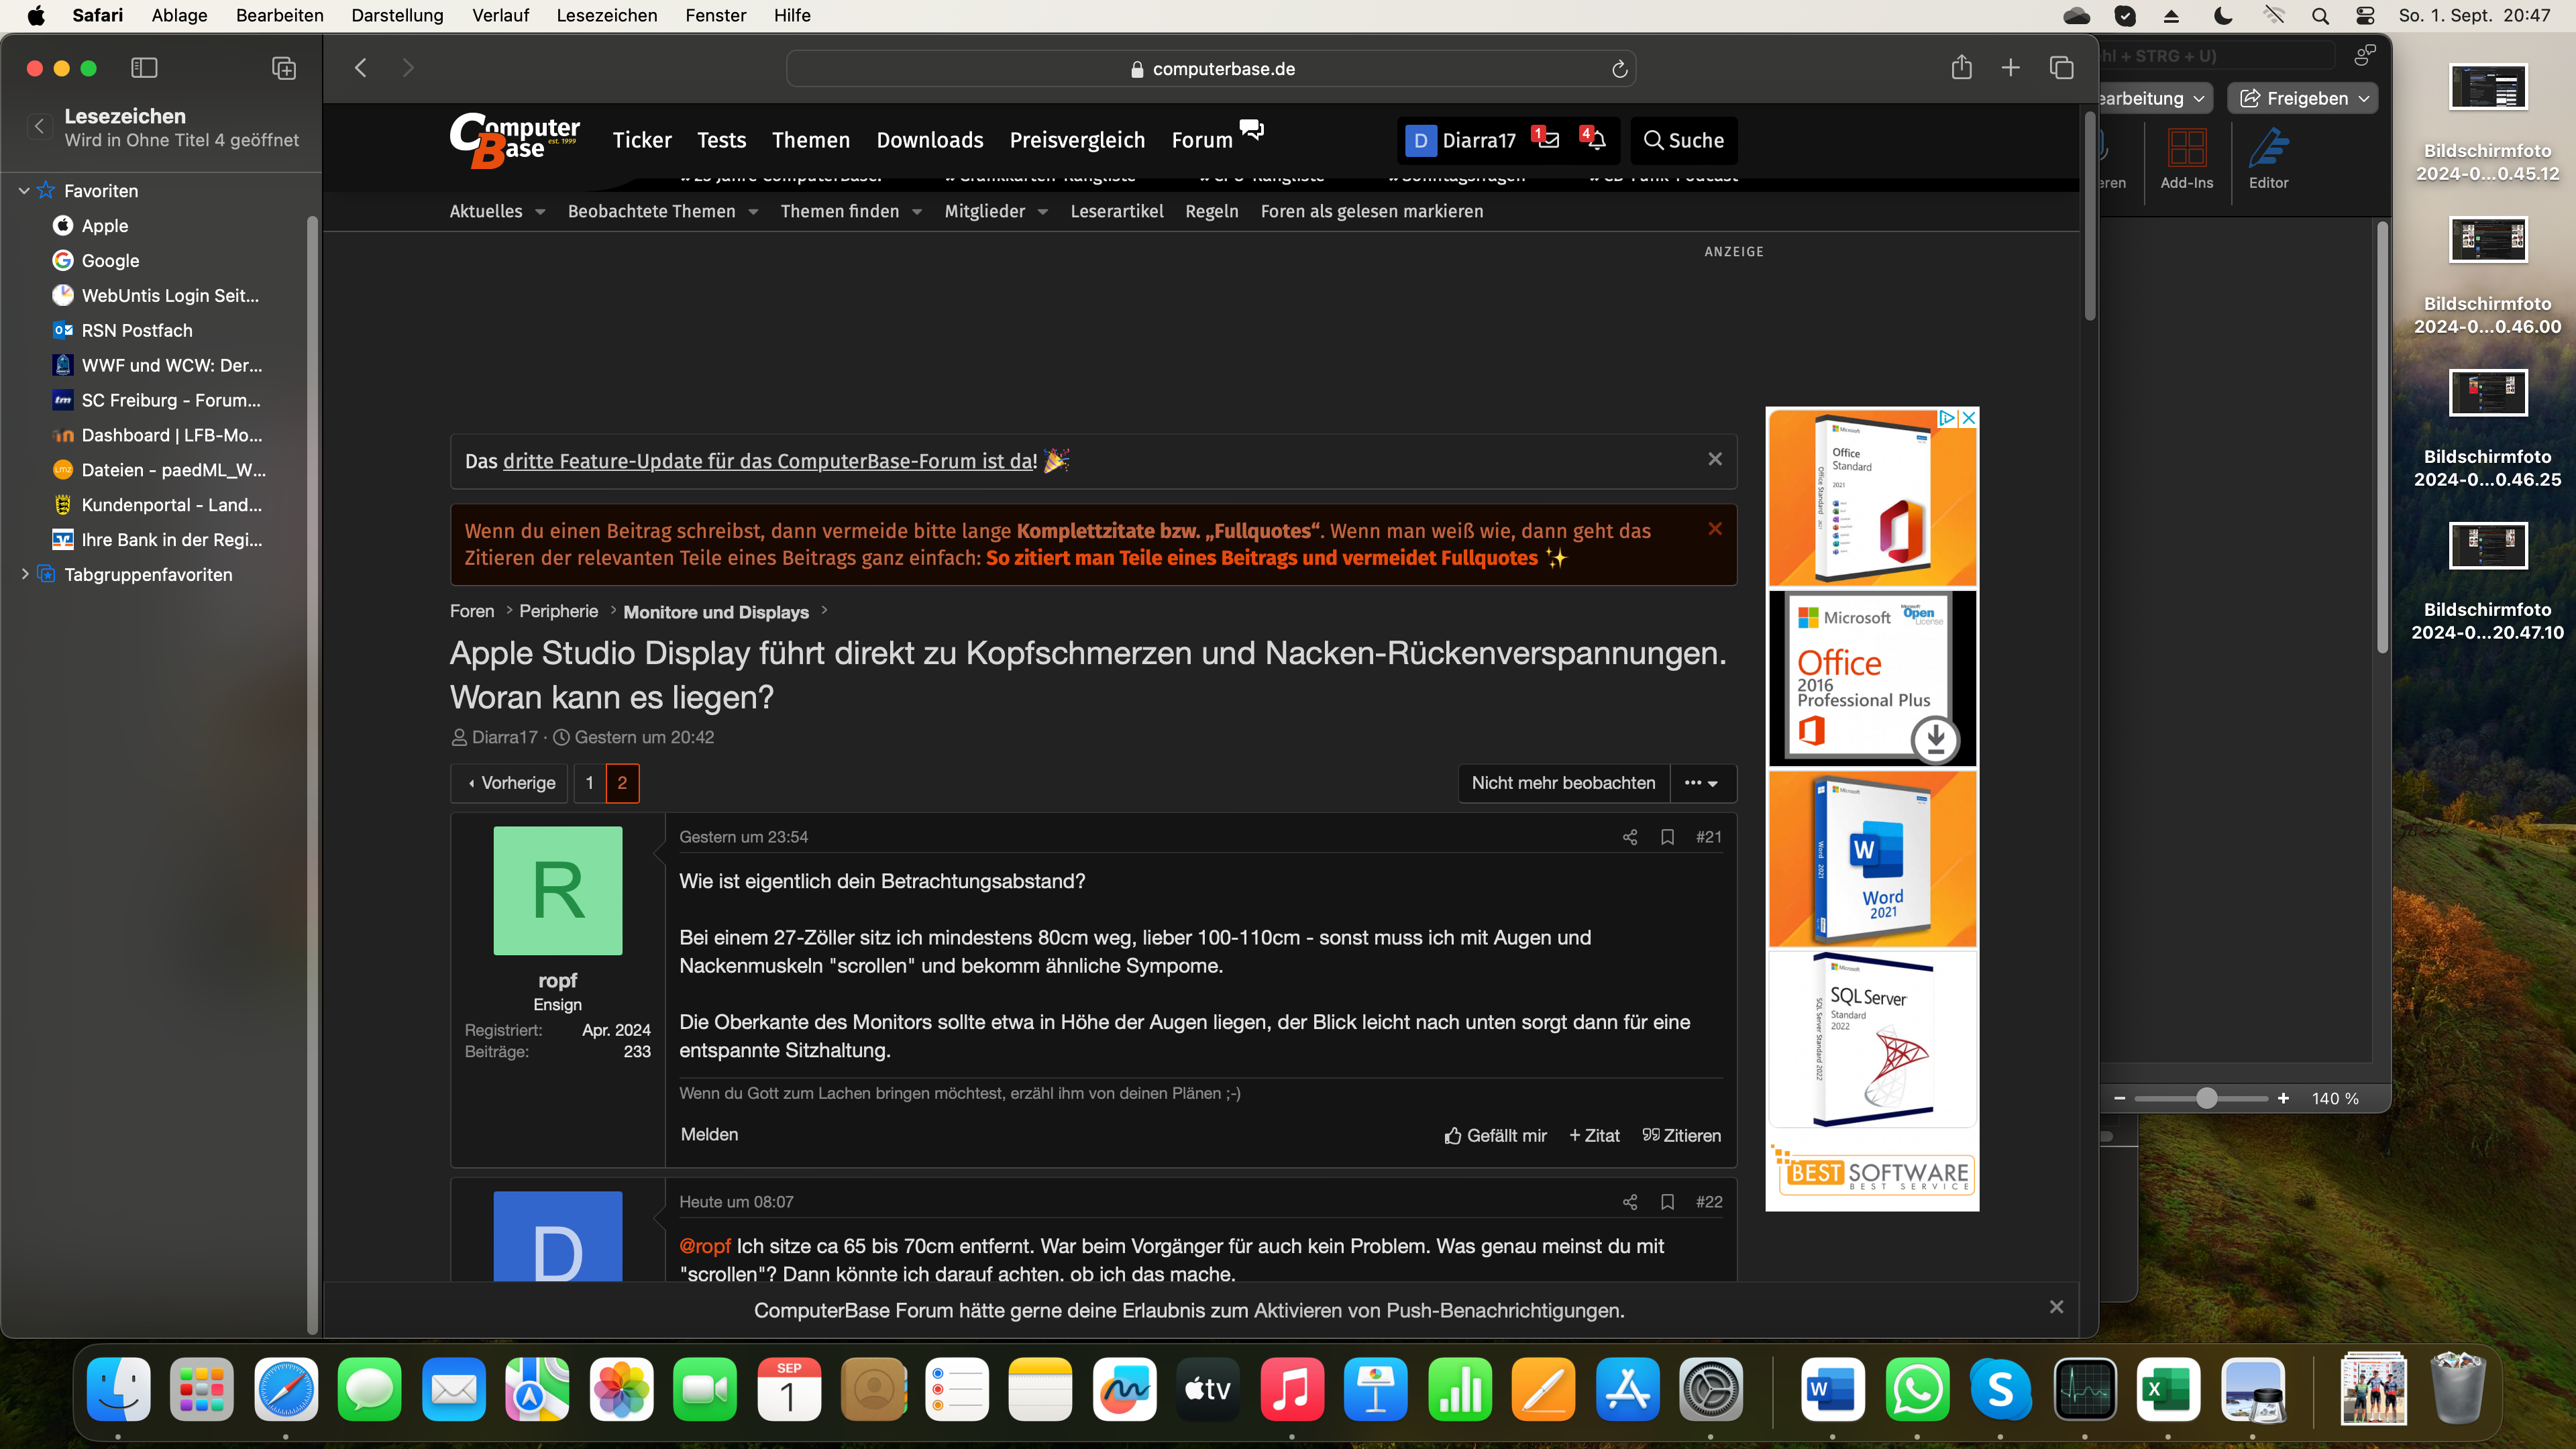Open the Safari tab overview icon
2576x1449 pixels.
click(2061, 68)
